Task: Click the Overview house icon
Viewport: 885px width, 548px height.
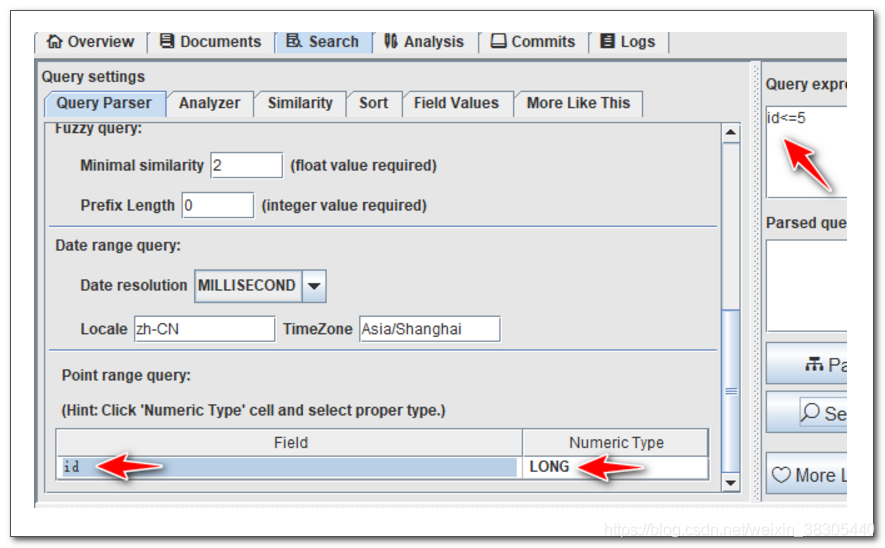Action: click(x=54, y=41)
